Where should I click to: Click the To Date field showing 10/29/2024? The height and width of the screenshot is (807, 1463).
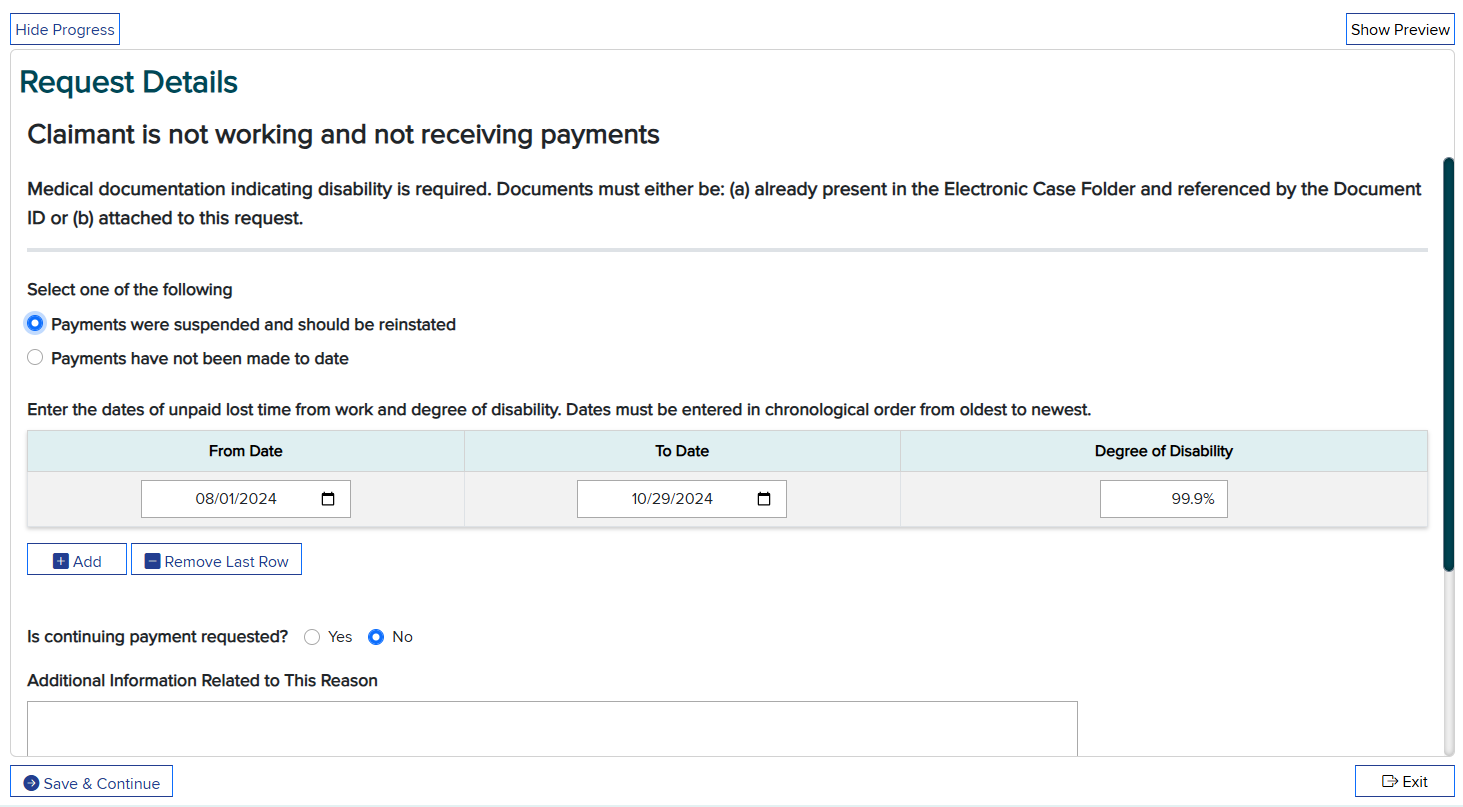672,499
